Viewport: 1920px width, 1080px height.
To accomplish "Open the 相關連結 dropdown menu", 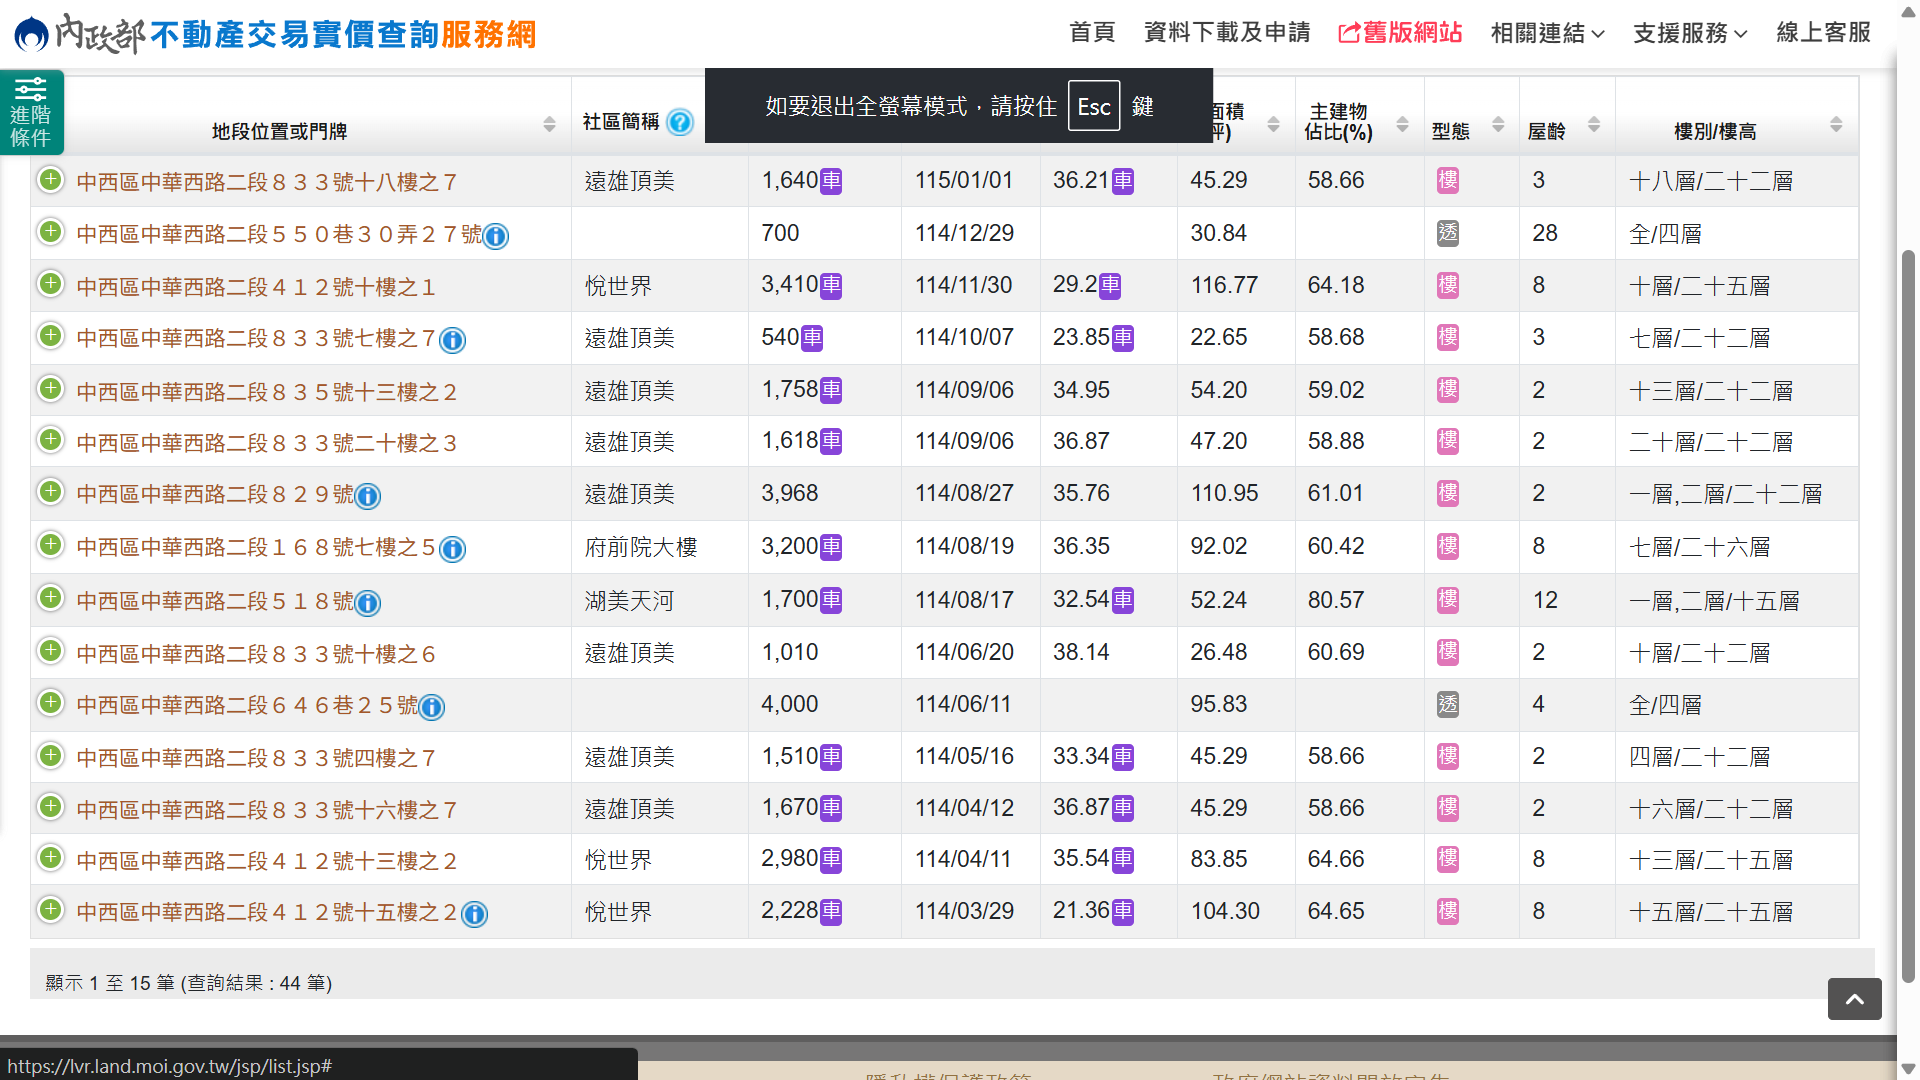I will click(x=1547, y=33).
